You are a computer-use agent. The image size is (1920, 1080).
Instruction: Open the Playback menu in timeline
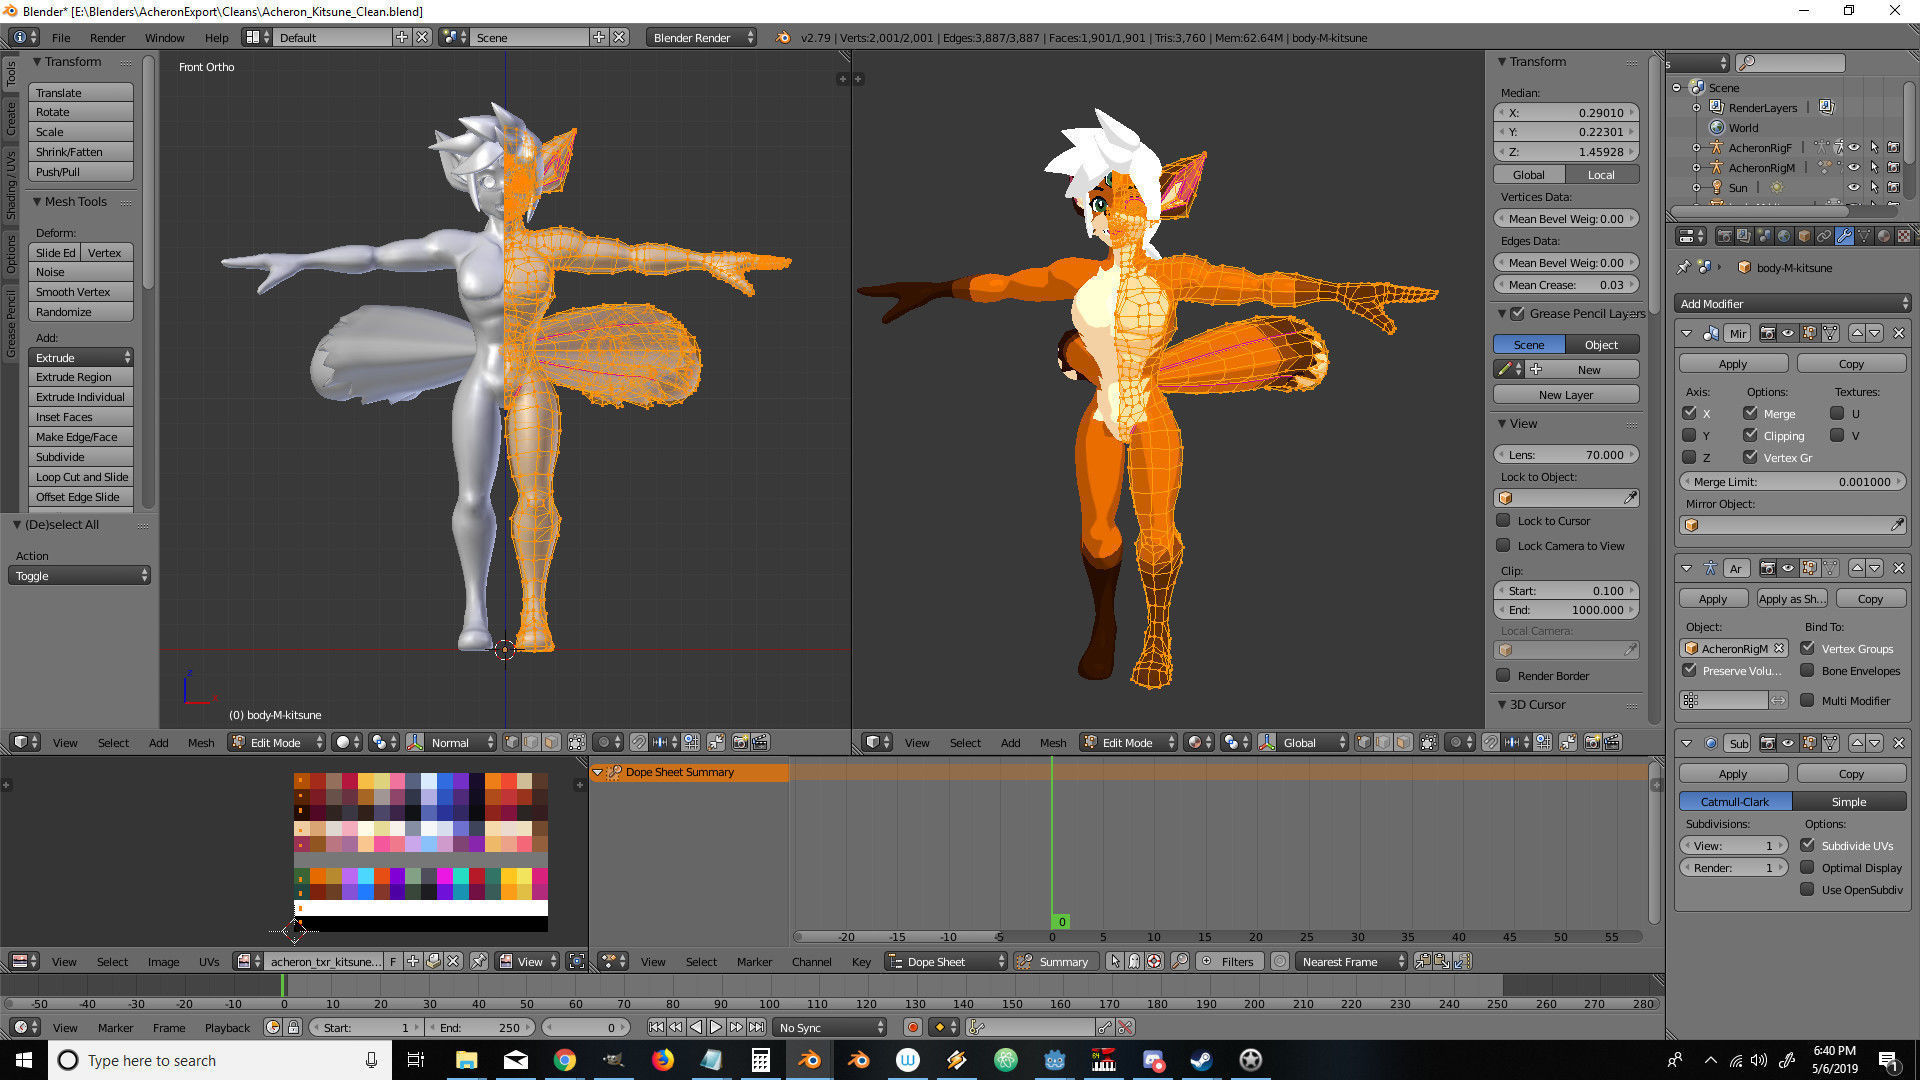coord(227,1027)
